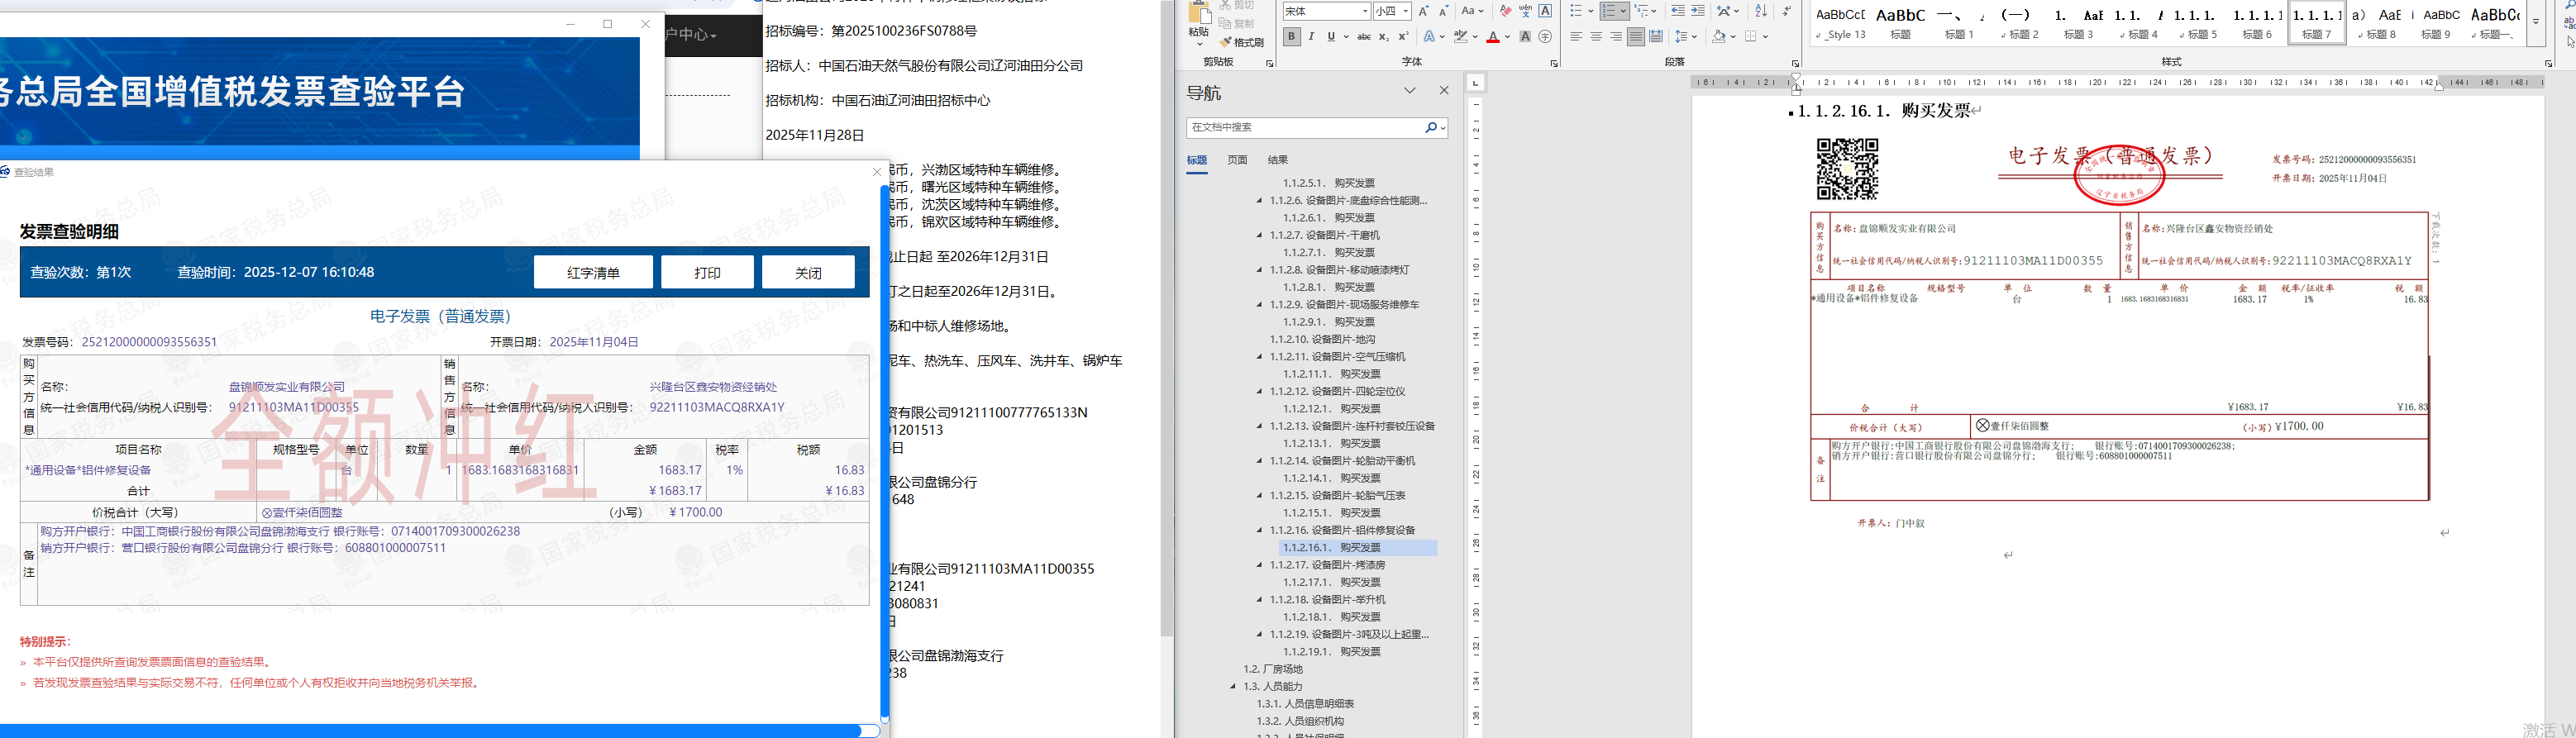Collapse 1.3 人员能力 heading in navigation
The width and height of the screenshot is (2576, 738).
[1232, 686]
